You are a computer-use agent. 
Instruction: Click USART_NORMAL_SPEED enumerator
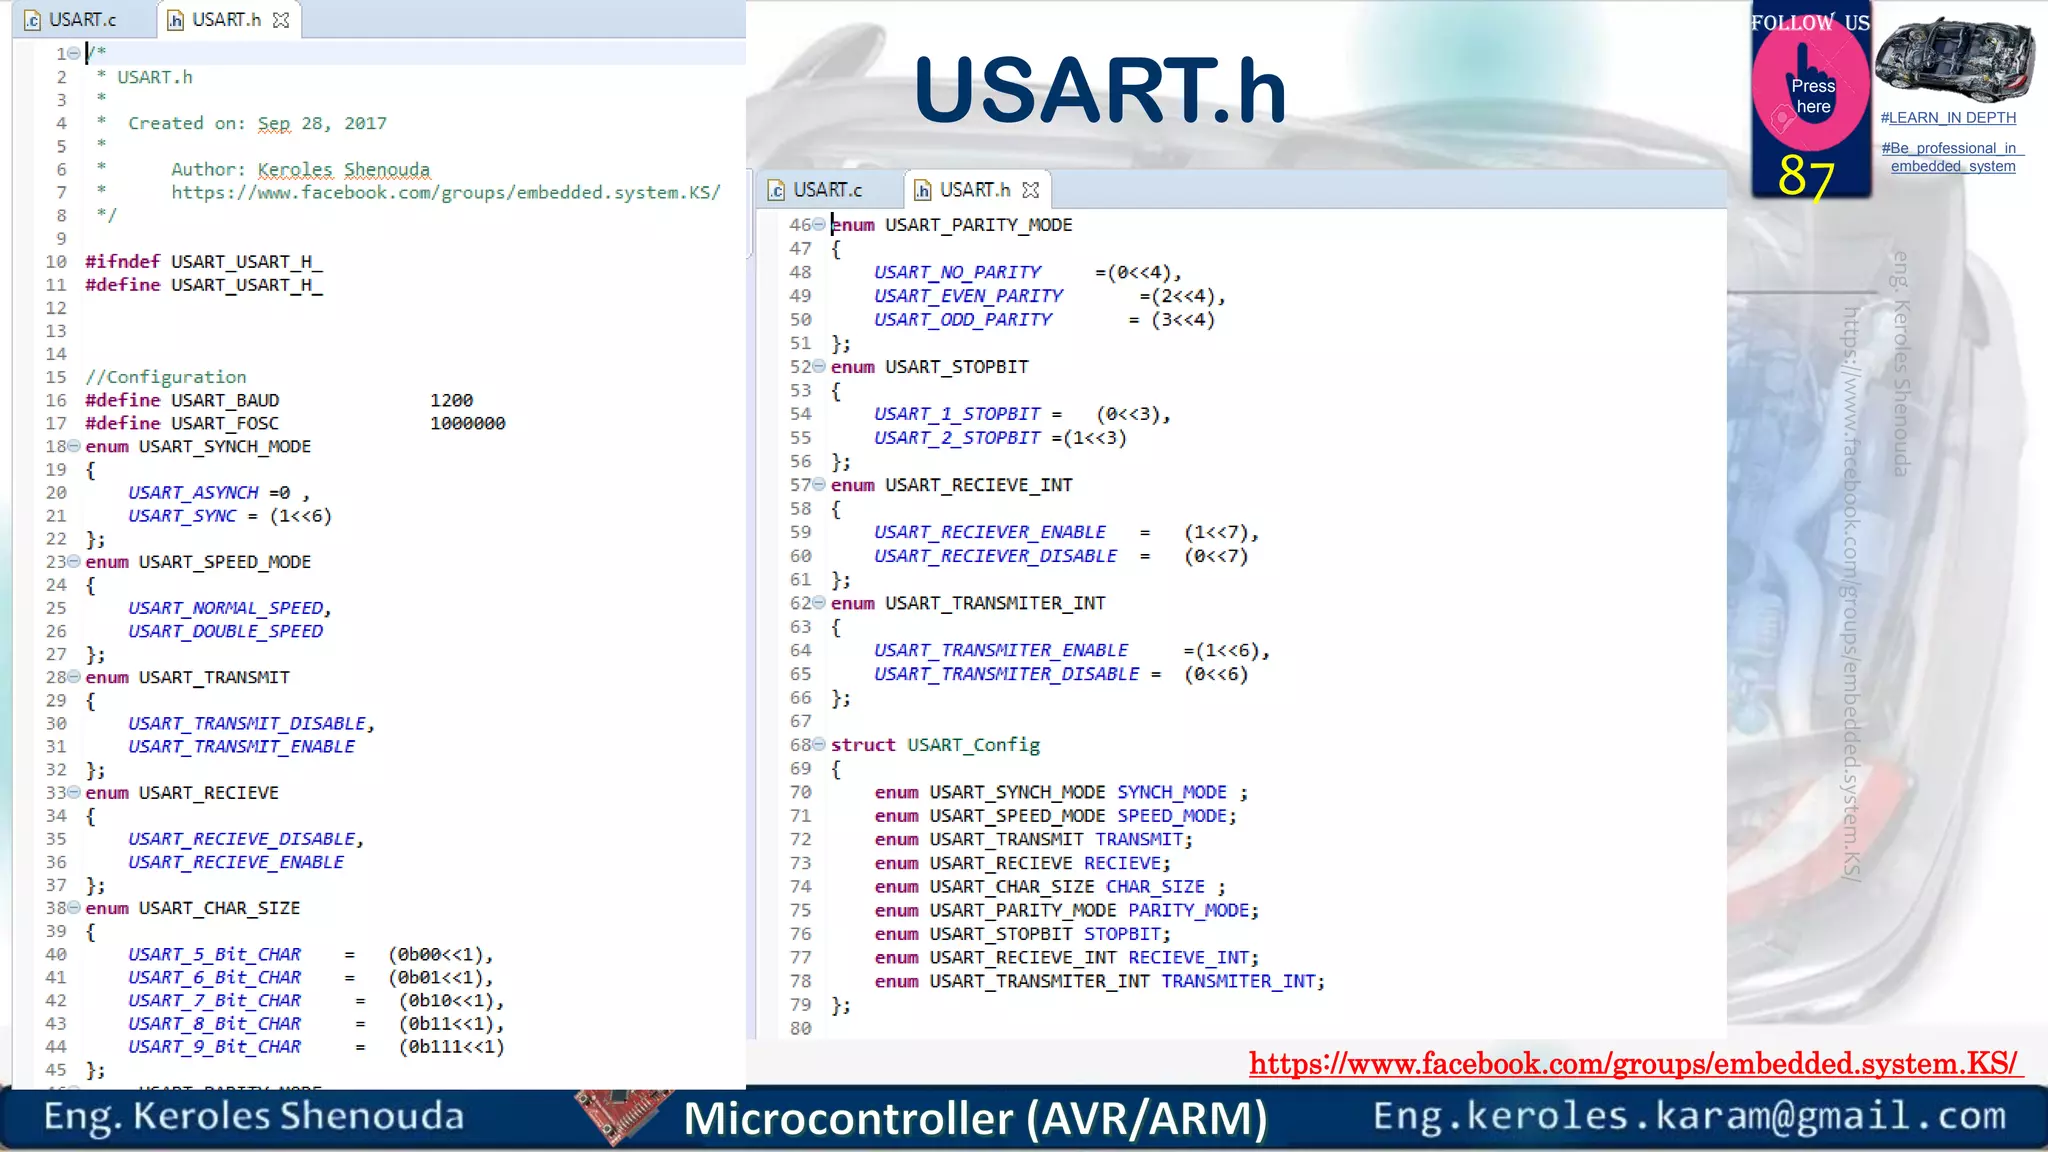coord(226,607)
